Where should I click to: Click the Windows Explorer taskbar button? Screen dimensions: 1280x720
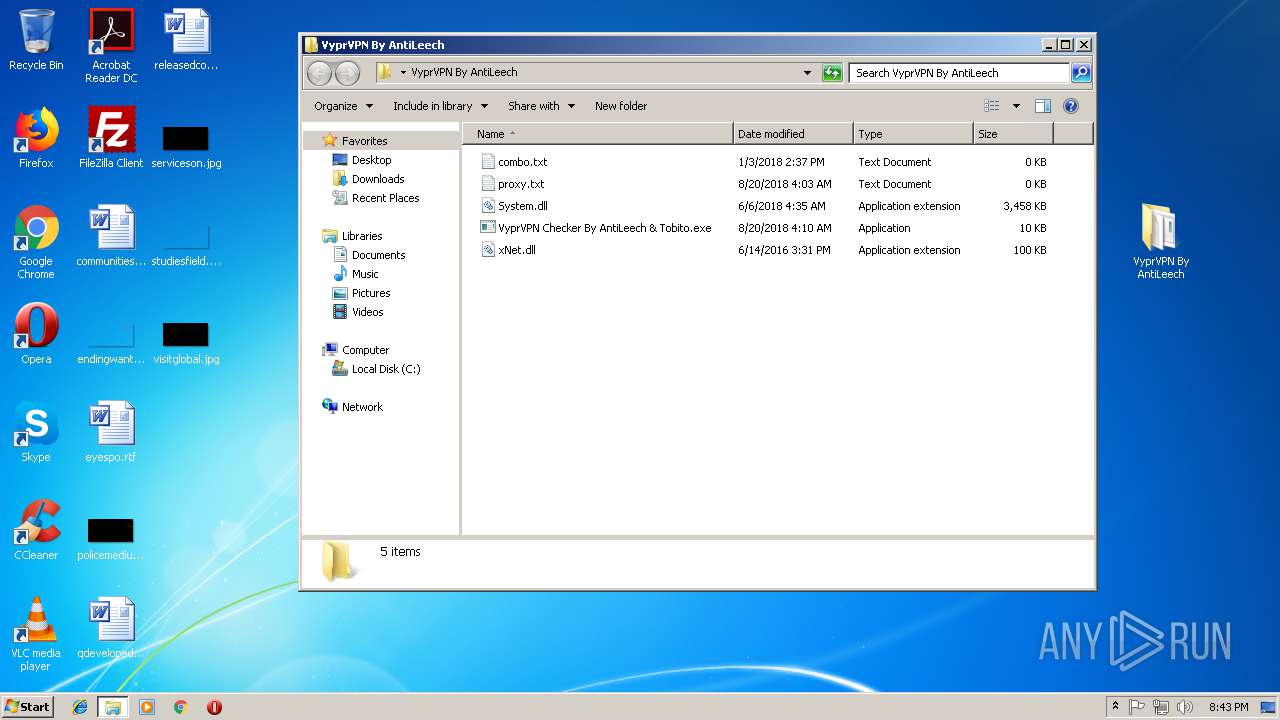tap(113, 707)
